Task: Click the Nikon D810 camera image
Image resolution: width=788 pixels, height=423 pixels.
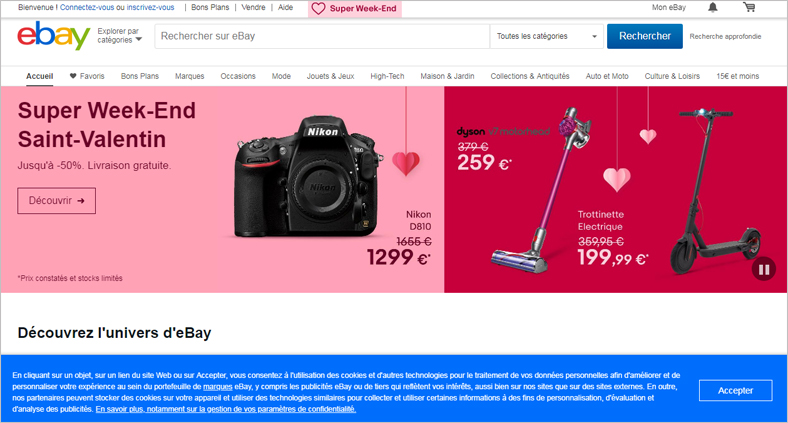Action: pos(308,177)
